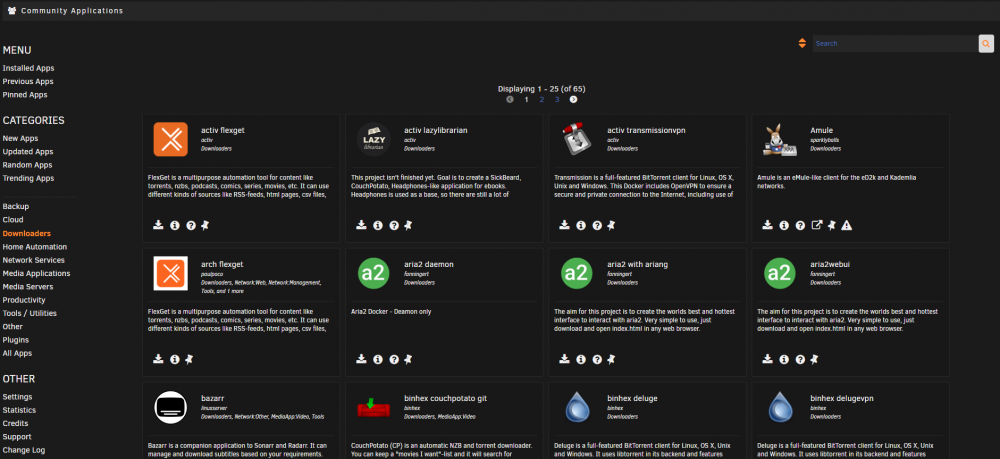Select Trending Apps category
The image size is (1000, 459).
[28, 178]
